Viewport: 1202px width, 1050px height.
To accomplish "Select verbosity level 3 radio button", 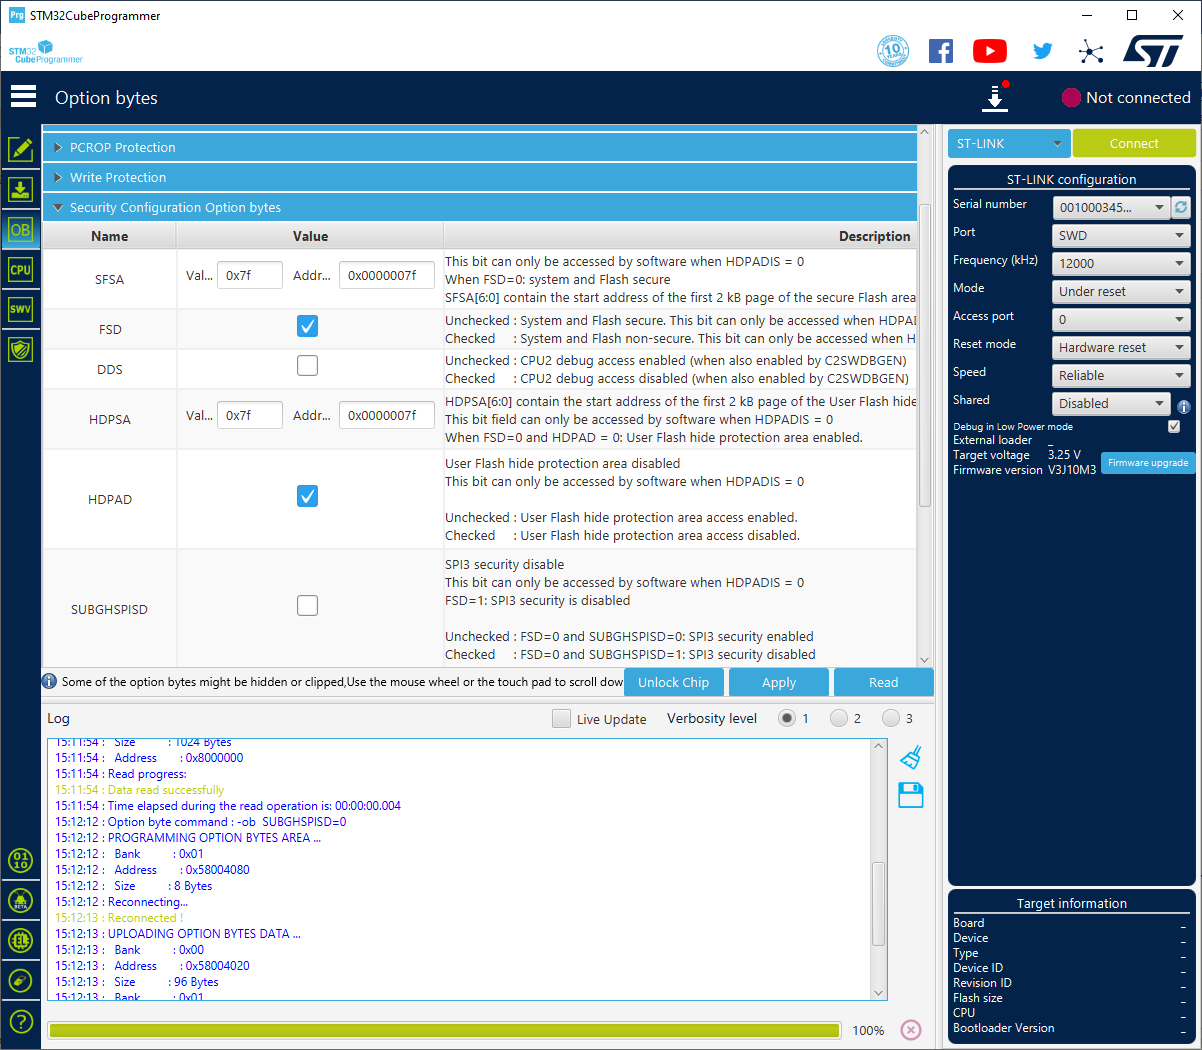I will 891,718.
